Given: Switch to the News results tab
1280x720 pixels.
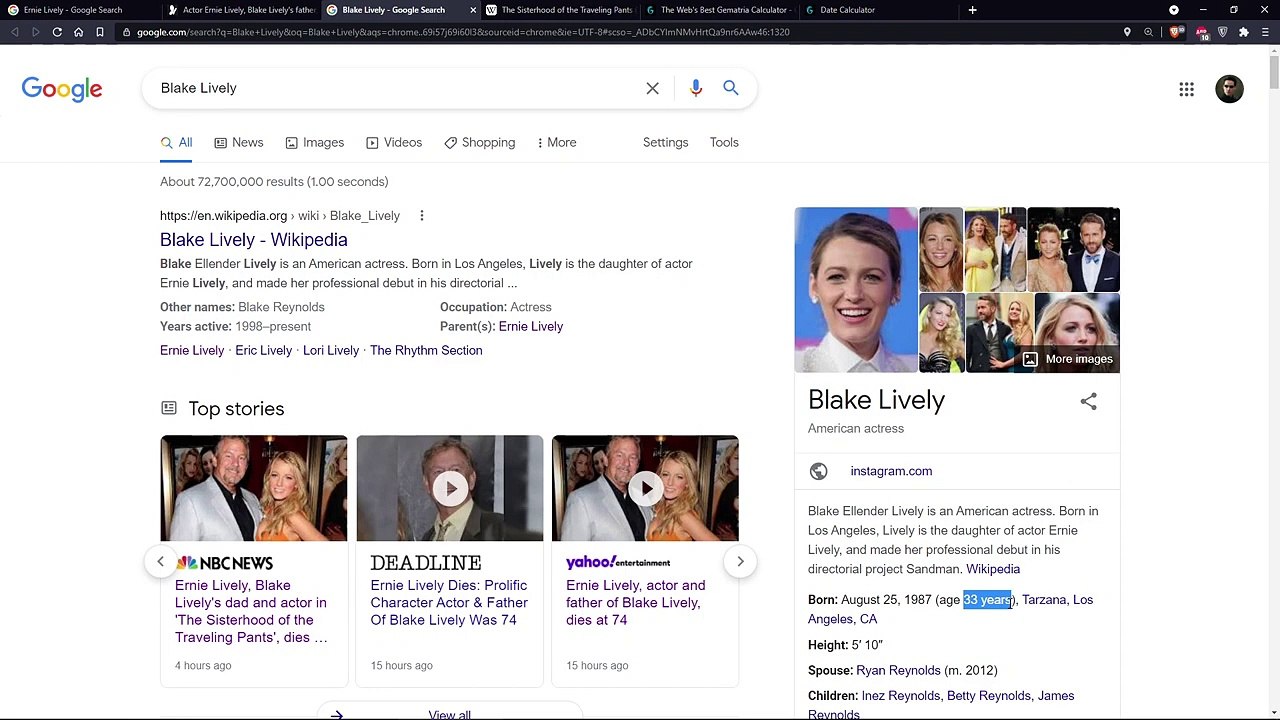Looking at the screenshot, I should coord(238,142).
